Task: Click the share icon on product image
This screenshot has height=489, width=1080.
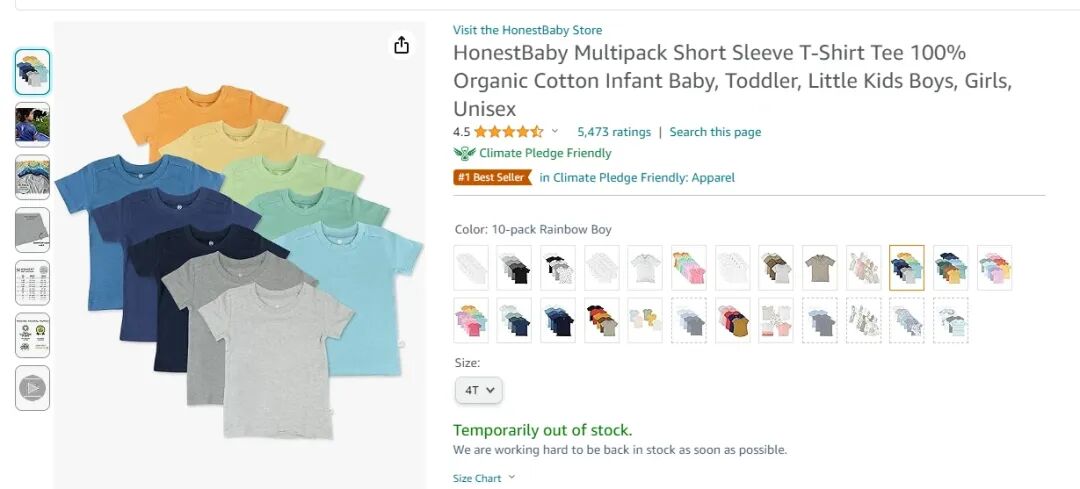Action: click(x=402, y=45)
